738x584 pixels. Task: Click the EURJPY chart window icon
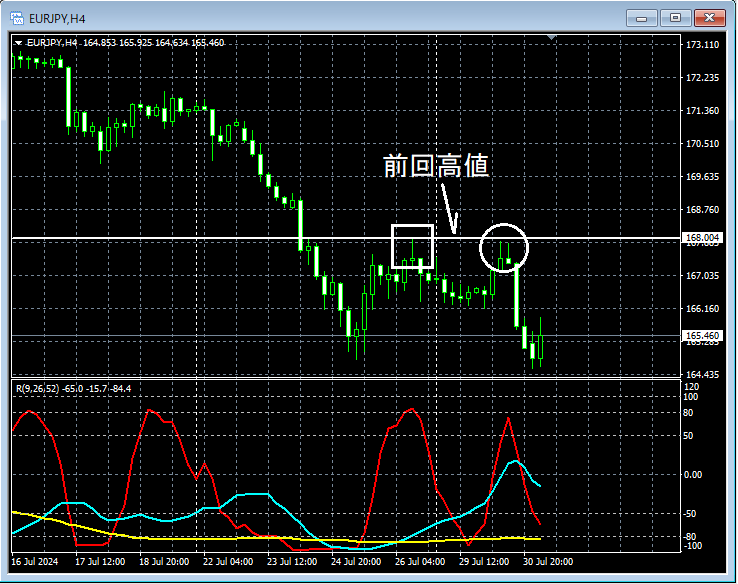pos(17,18)
